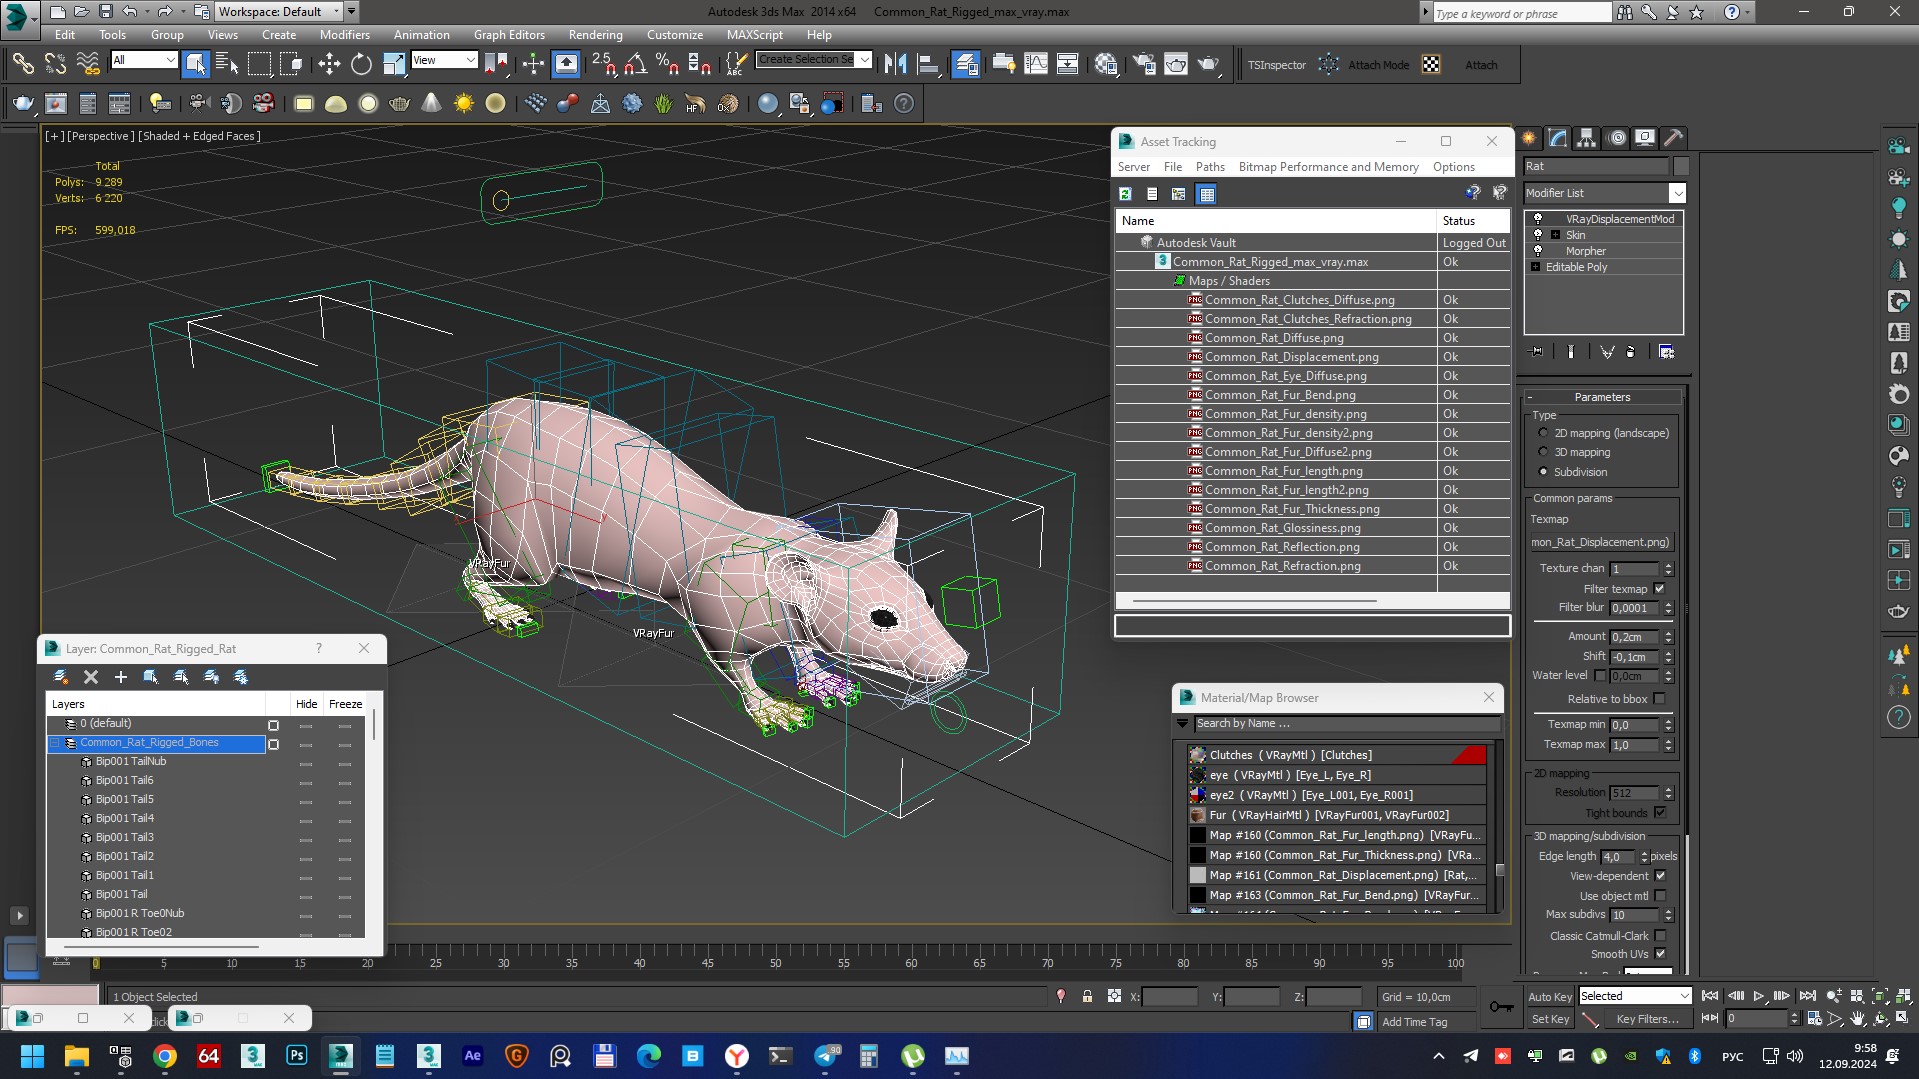Click the sun light icon in second toolbar

(x=464, y=103)
